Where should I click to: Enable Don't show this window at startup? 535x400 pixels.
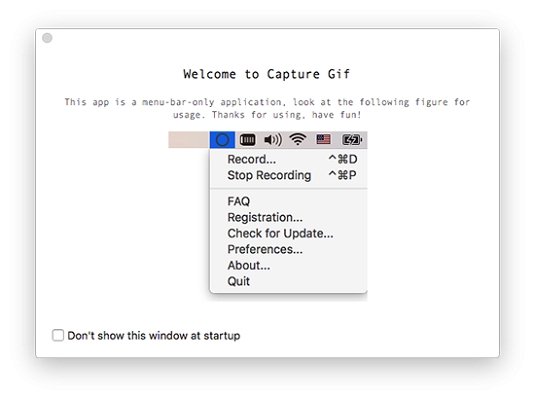[58, 335]
